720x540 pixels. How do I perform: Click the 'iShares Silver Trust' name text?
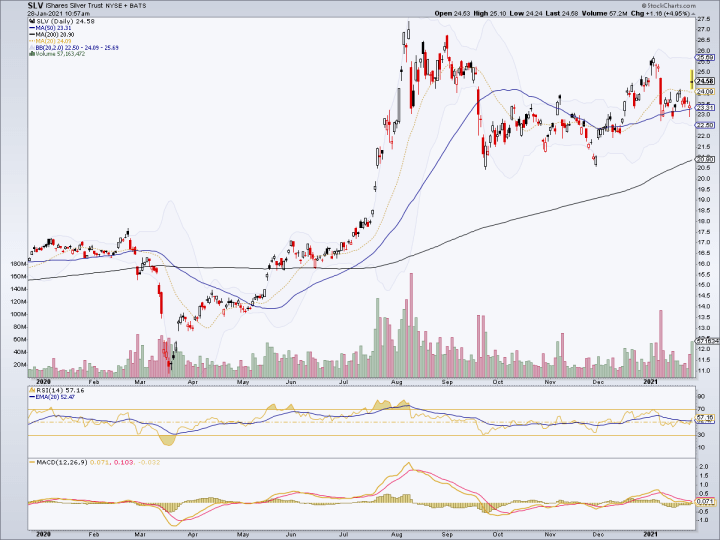point(74,6)
